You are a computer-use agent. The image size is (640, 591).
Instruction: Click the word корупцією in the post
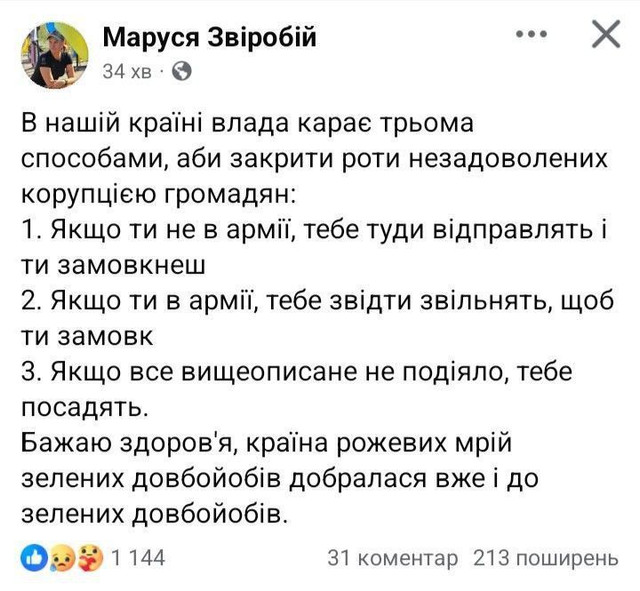[88, 194]
